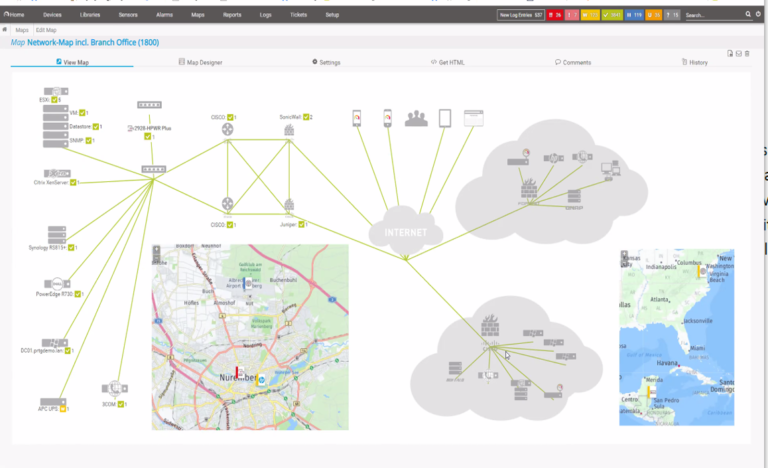Click the Datastore status check indicator

[x=96, y=126]
